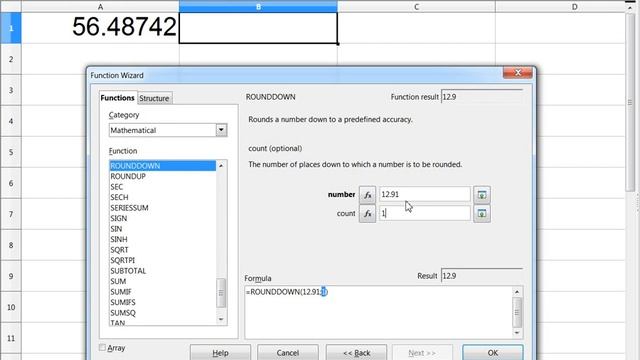Click formula box scroll down arrow
Viewport: 640px width, 360px height.
point(517,333)
